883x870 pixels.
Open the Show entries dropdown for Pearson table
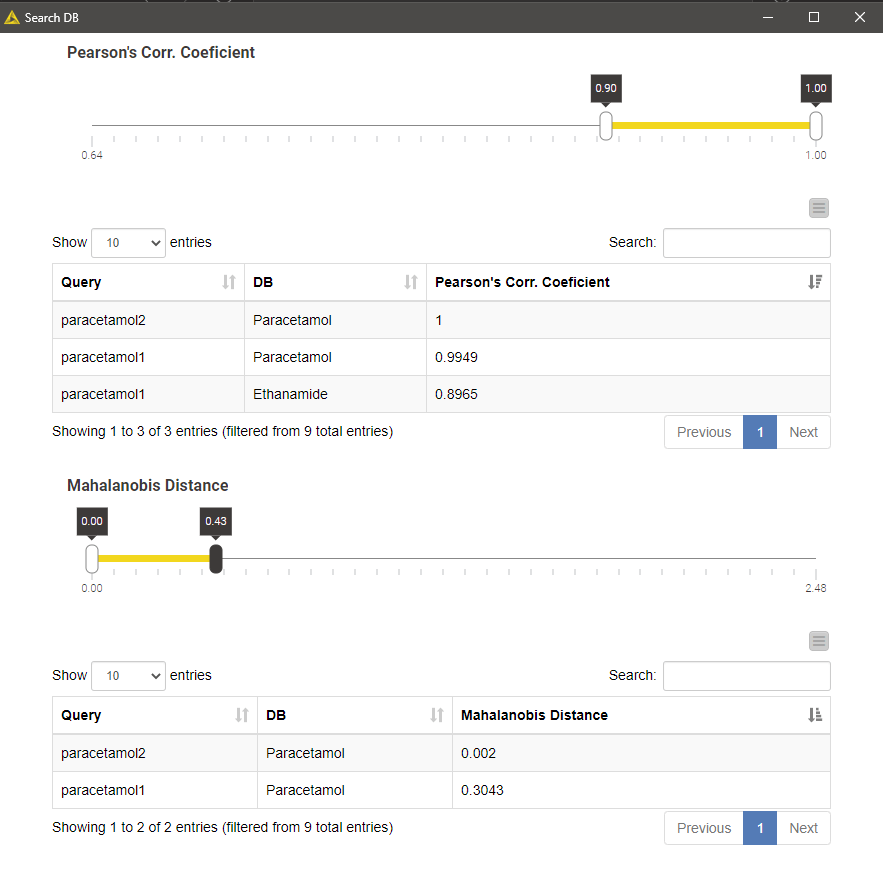128,242
